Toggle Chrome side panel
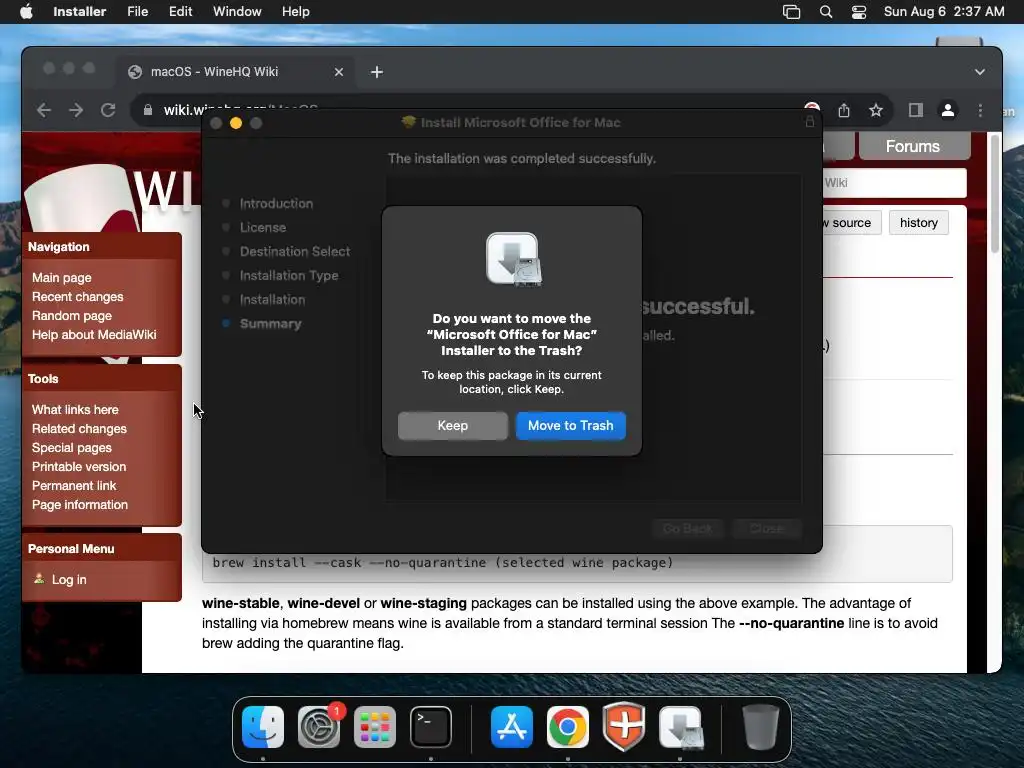The image size is (1024, 768). (x=916, y=110)
